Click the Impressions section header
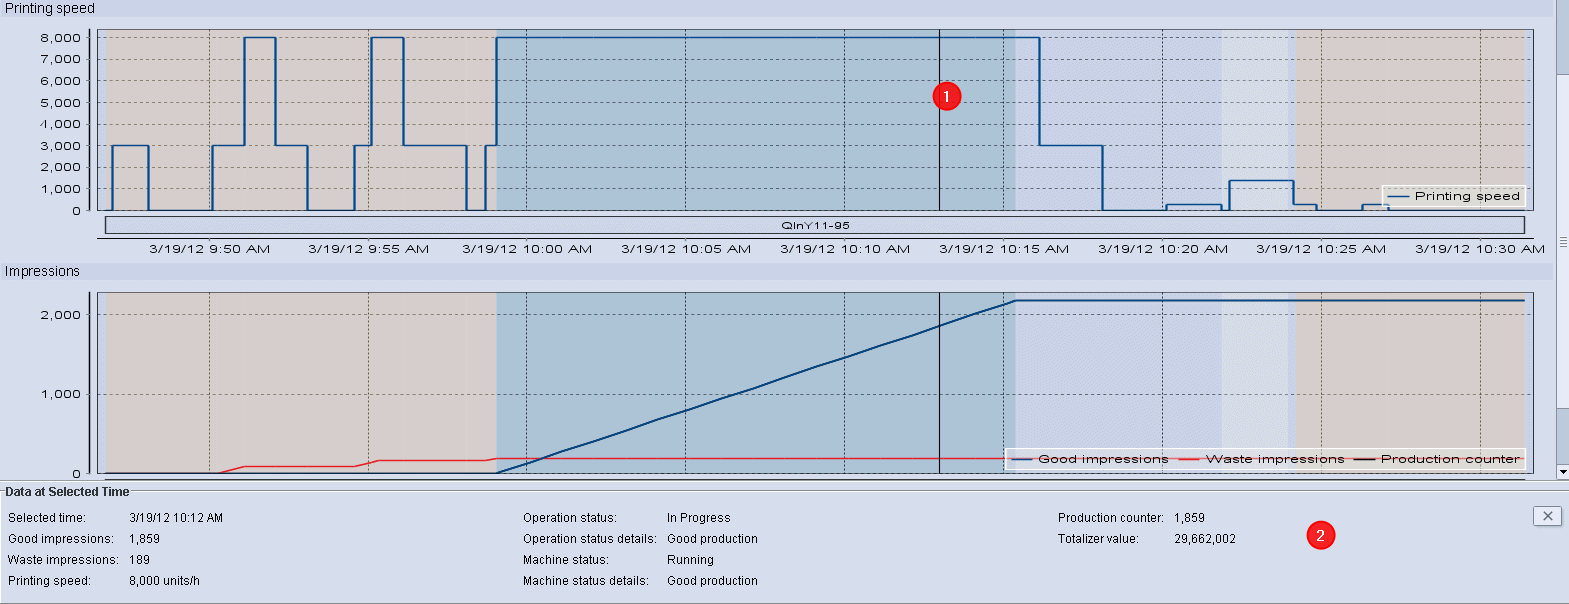 (42, 271)
